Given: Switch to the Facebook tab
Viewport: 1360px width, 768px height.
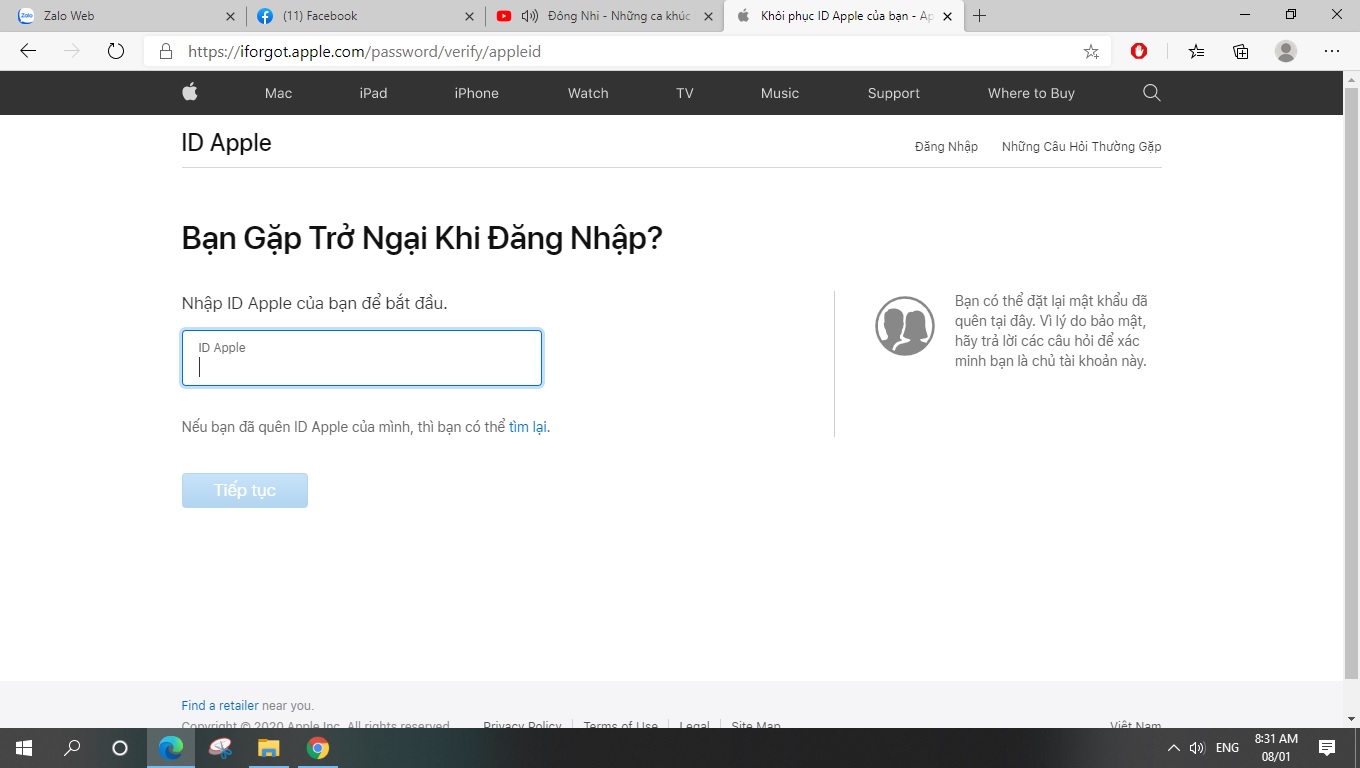Looking at the screenshot, I should point(365,16).
